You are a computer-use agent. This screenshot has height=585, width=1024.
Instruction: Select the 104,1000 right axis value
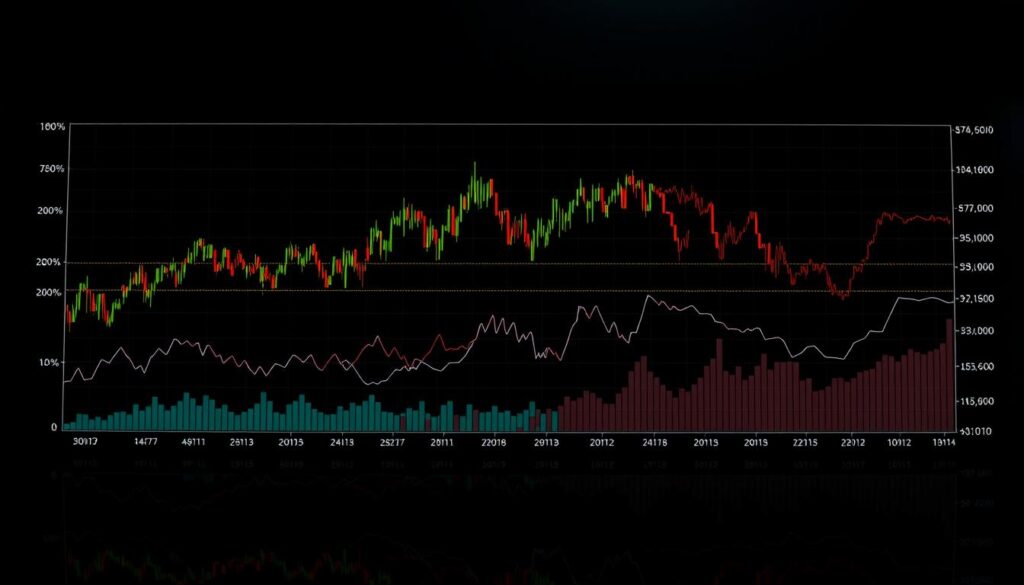pos(974,170)
